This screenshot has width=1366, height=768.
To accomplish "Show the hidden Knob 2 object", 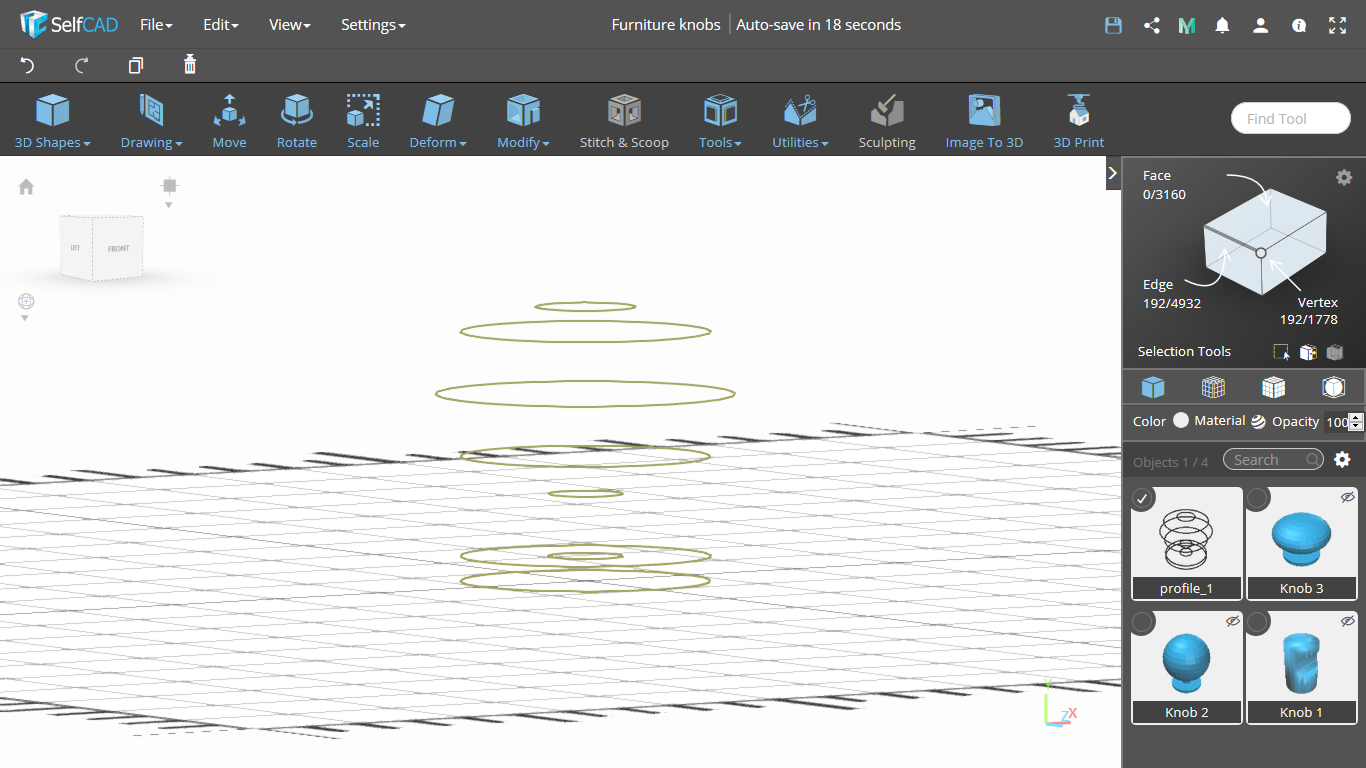I will tap(1232, 621).
